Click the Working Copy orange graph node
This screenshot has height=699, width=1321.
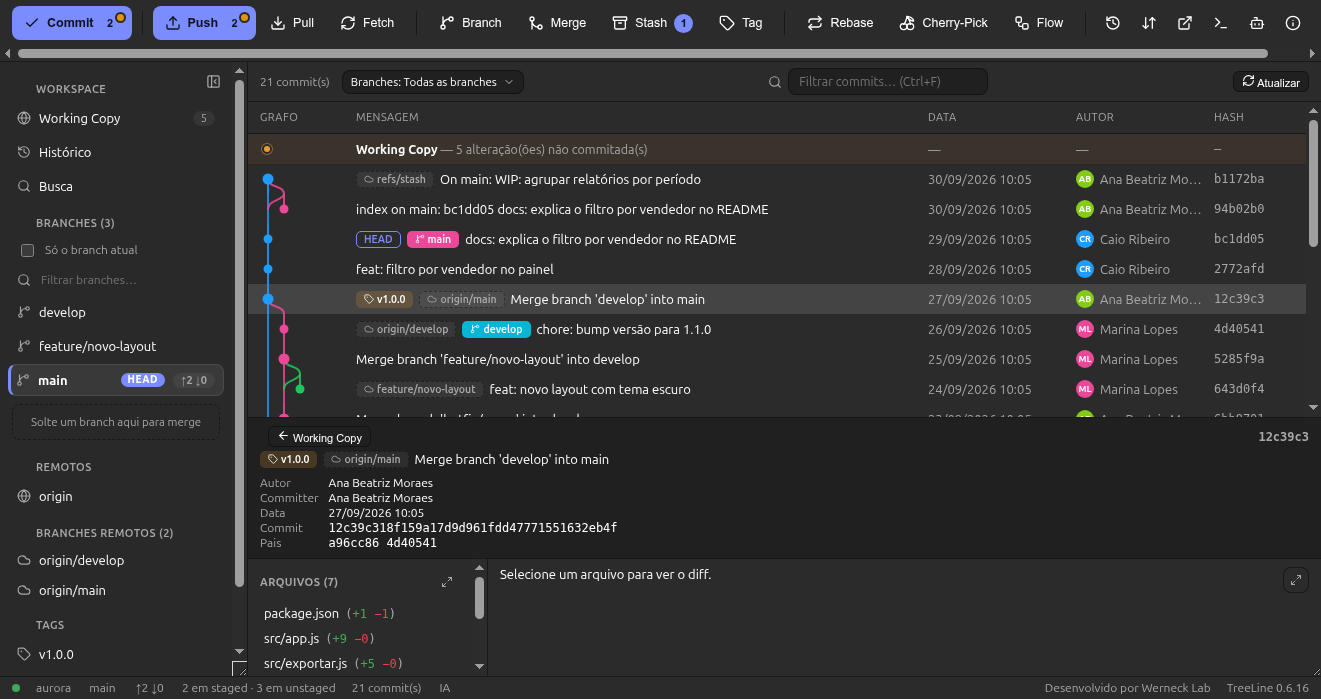pyautogui.click(x=267, y=149)
